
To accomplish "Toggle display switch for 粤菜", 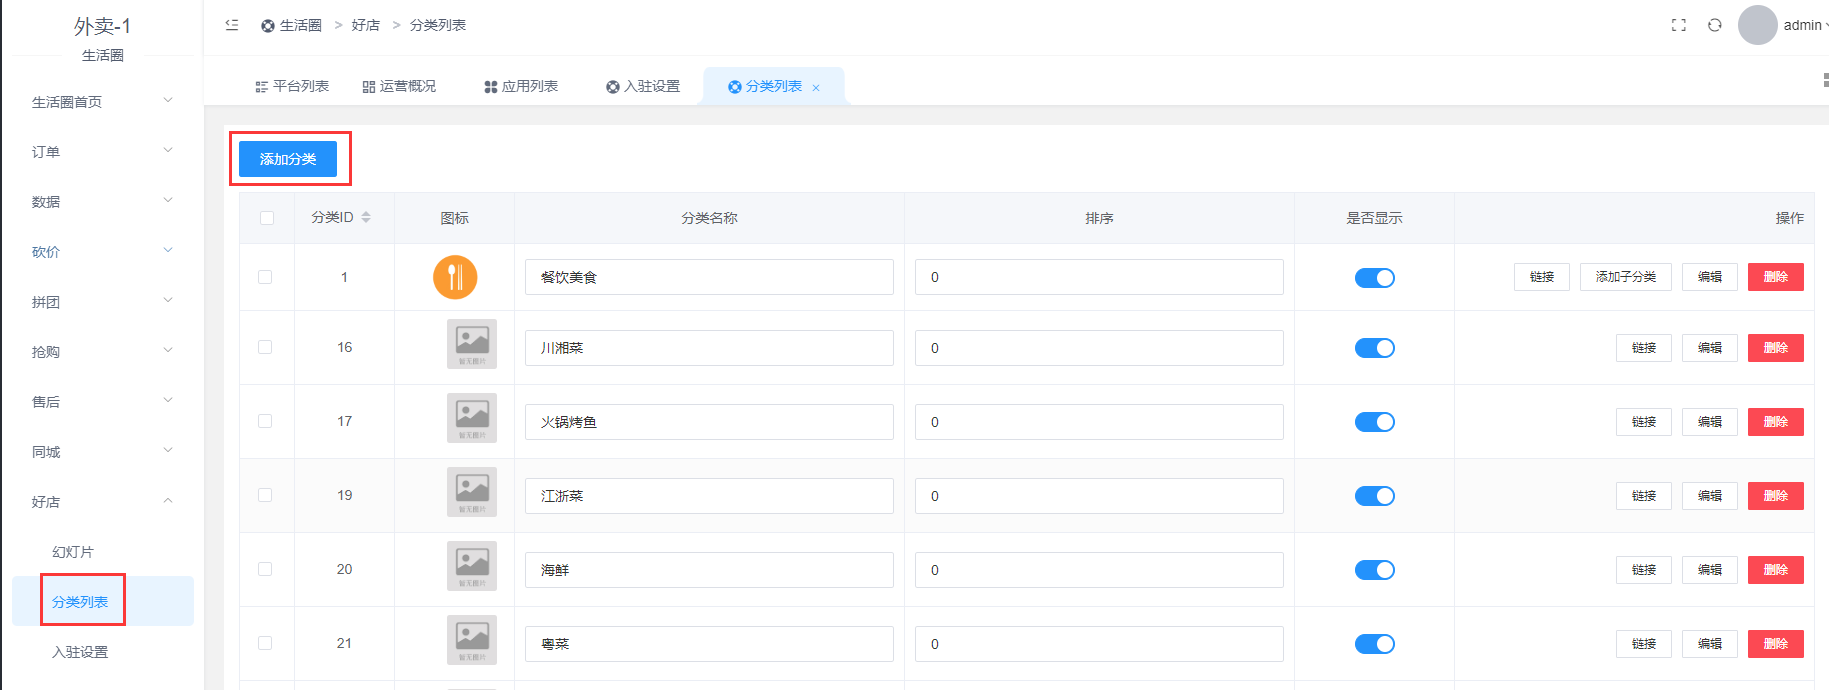I will 1375,644.
